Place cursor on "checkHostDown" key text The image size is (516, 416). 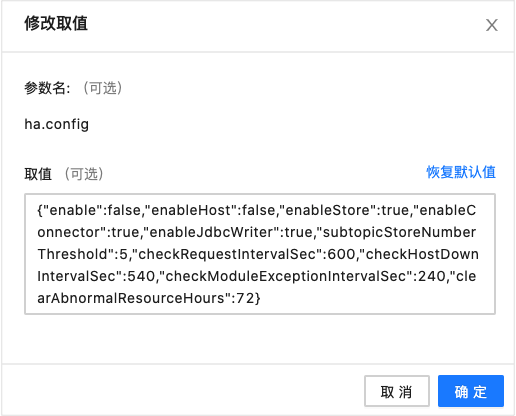(x=422, y=254)
